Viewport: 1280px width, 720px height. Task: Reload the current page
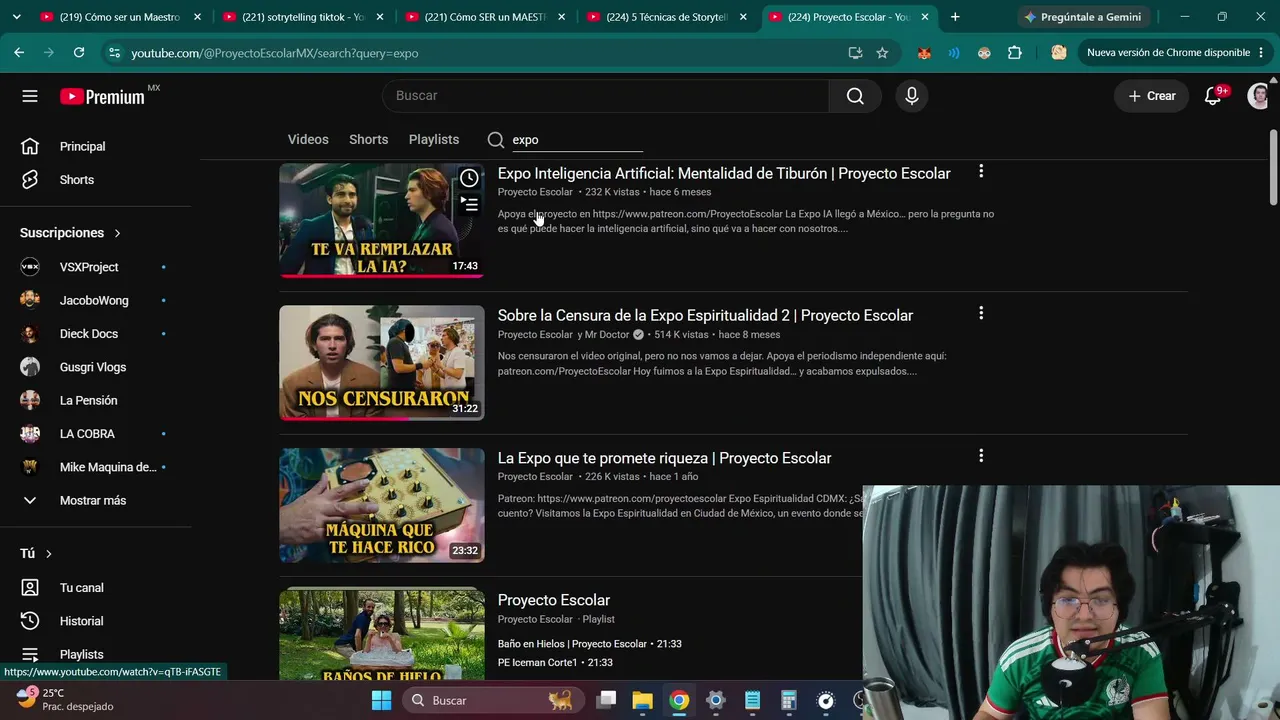[x=79, y=53]
